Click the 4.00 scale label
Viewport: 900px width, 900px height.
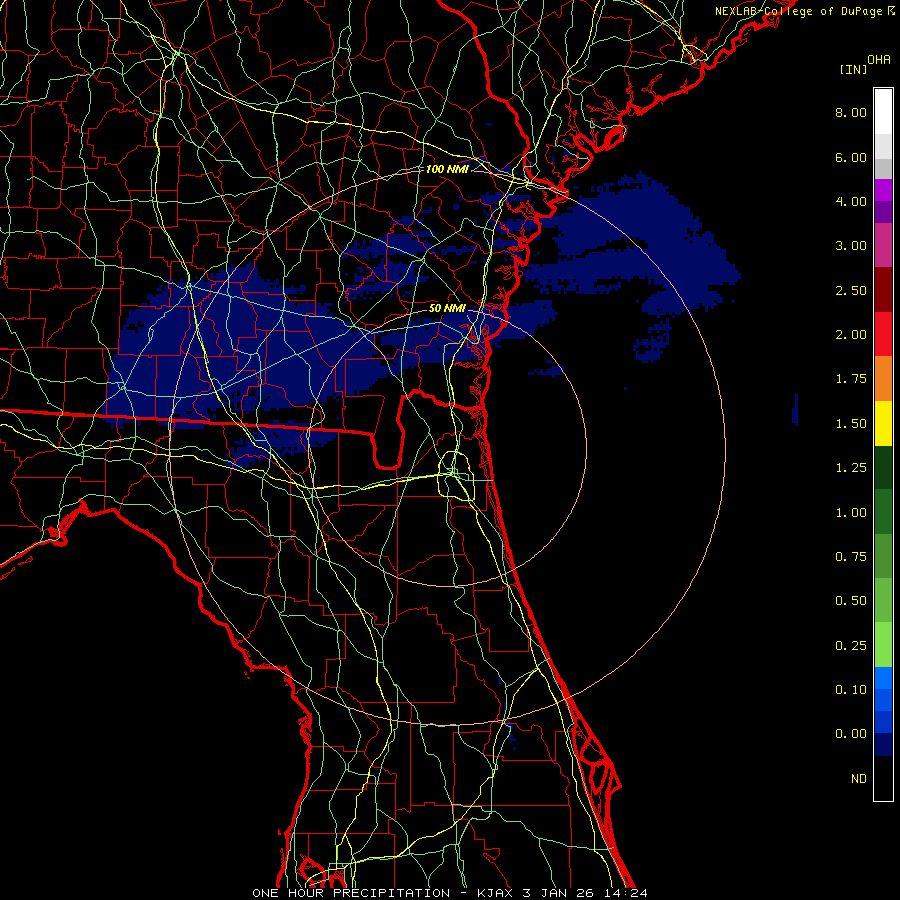point(851,201)
